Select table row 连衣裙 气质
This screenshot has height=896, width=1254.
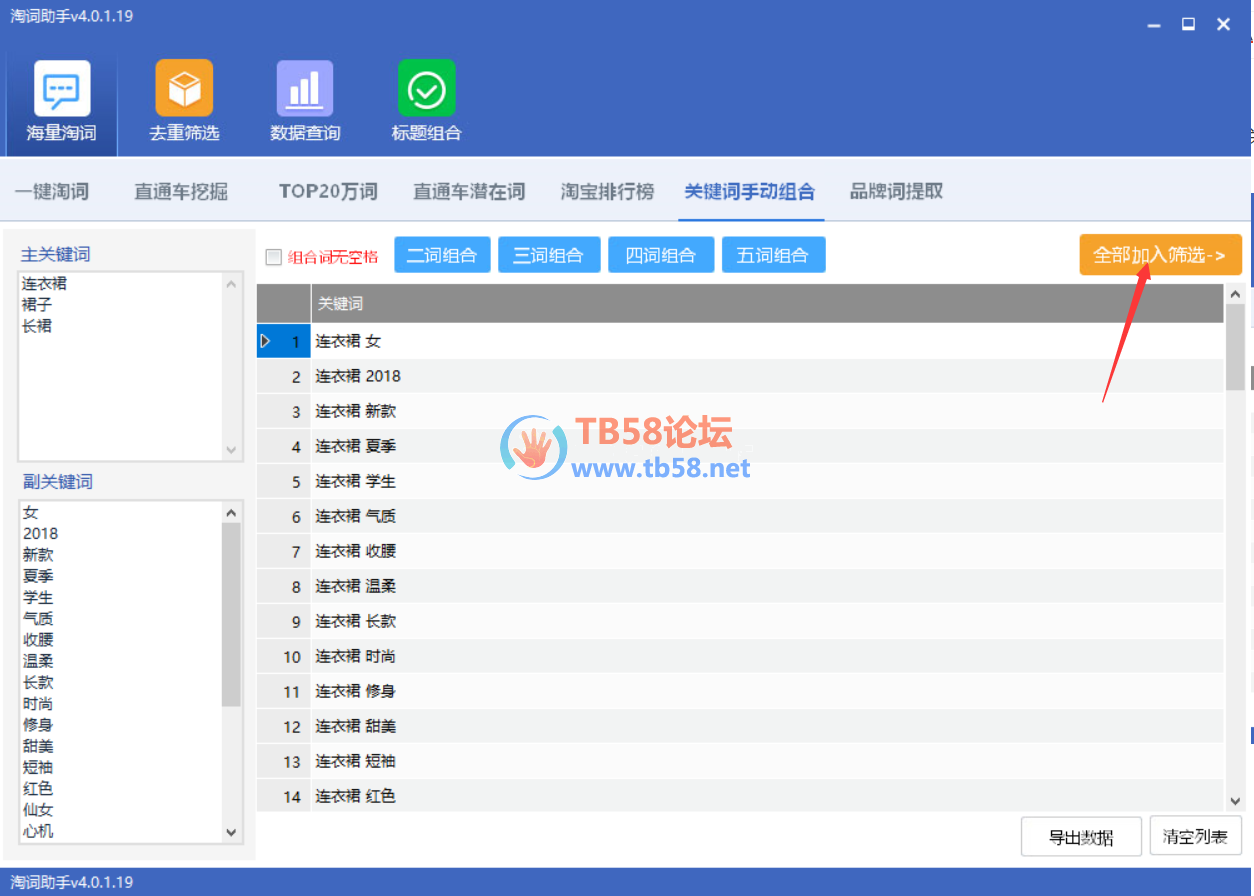coord(740,516)
